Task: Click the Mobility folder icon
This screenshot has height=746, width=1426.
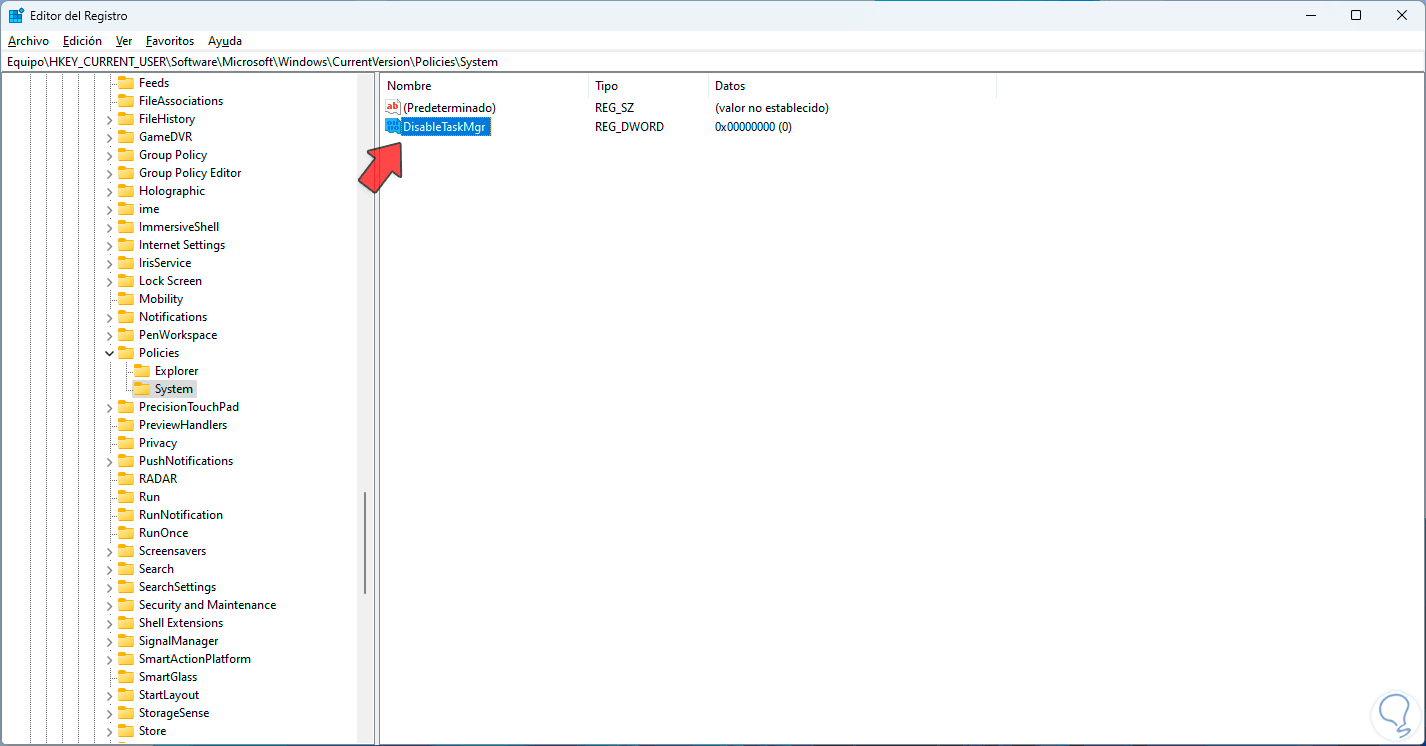Action: pyautogui.click(x=126, y=299)
